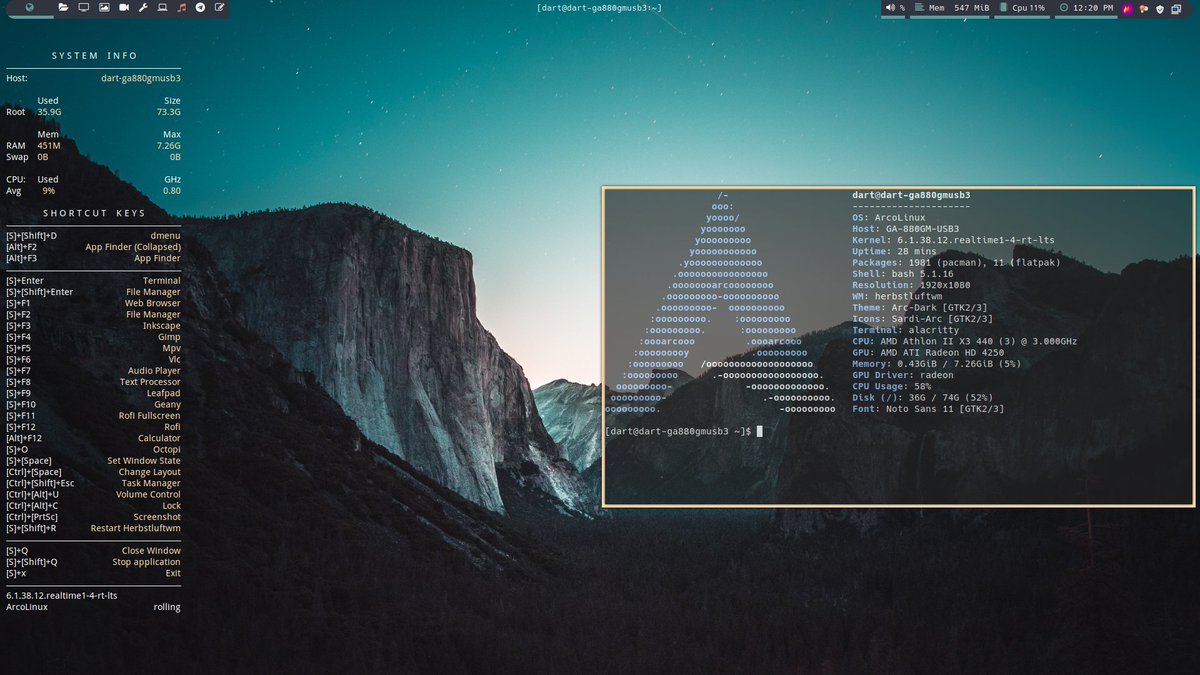The height and width of the screenshot is (675, 1200).
Task: Open the video camera icon in panel
Action: click(x=124, y=8)
